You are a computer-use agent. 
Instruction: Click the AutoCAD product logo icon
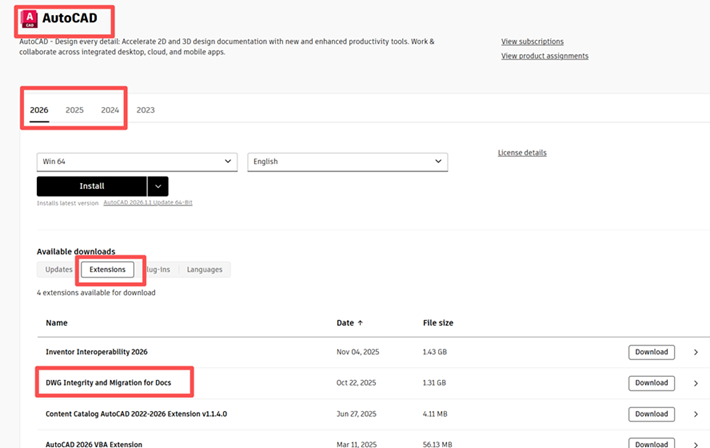click(29, 19)
